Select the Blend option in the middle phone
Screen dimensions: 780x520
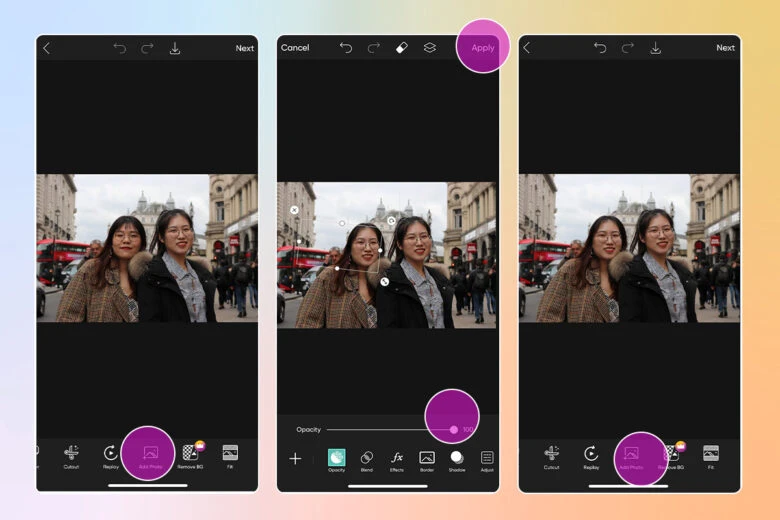(366, 459)
